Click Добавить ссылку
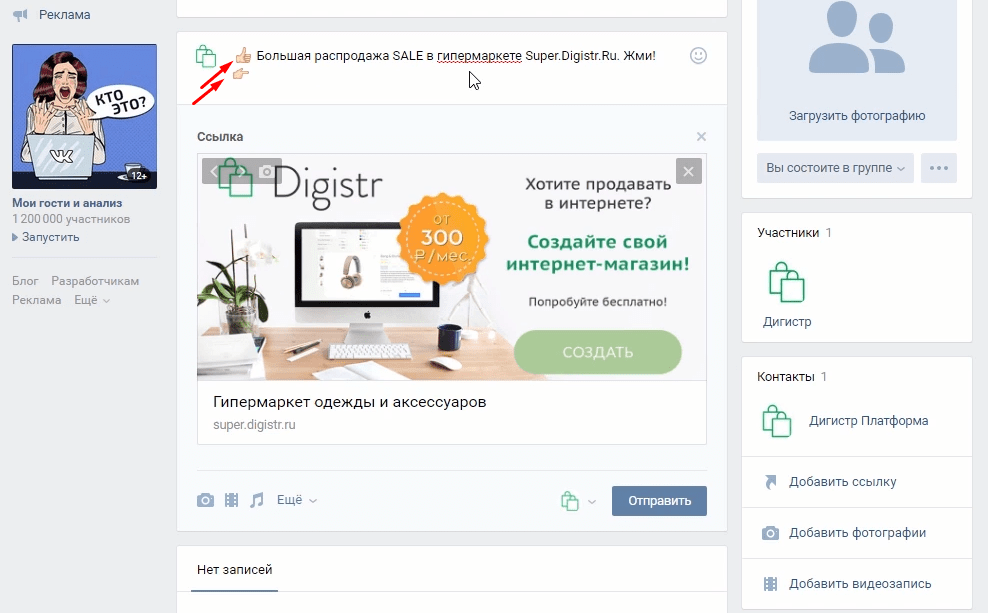The width and height of the screenshot is (988, 613). (842, 482)
